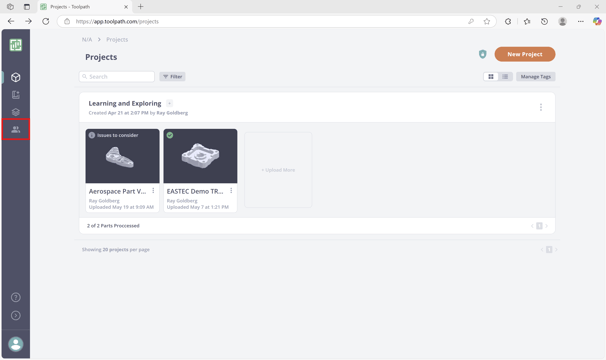Image resolution: width=606 pixels, height=360 pixels.
Task: Click the Upload More tile
Action: (278, 170)
